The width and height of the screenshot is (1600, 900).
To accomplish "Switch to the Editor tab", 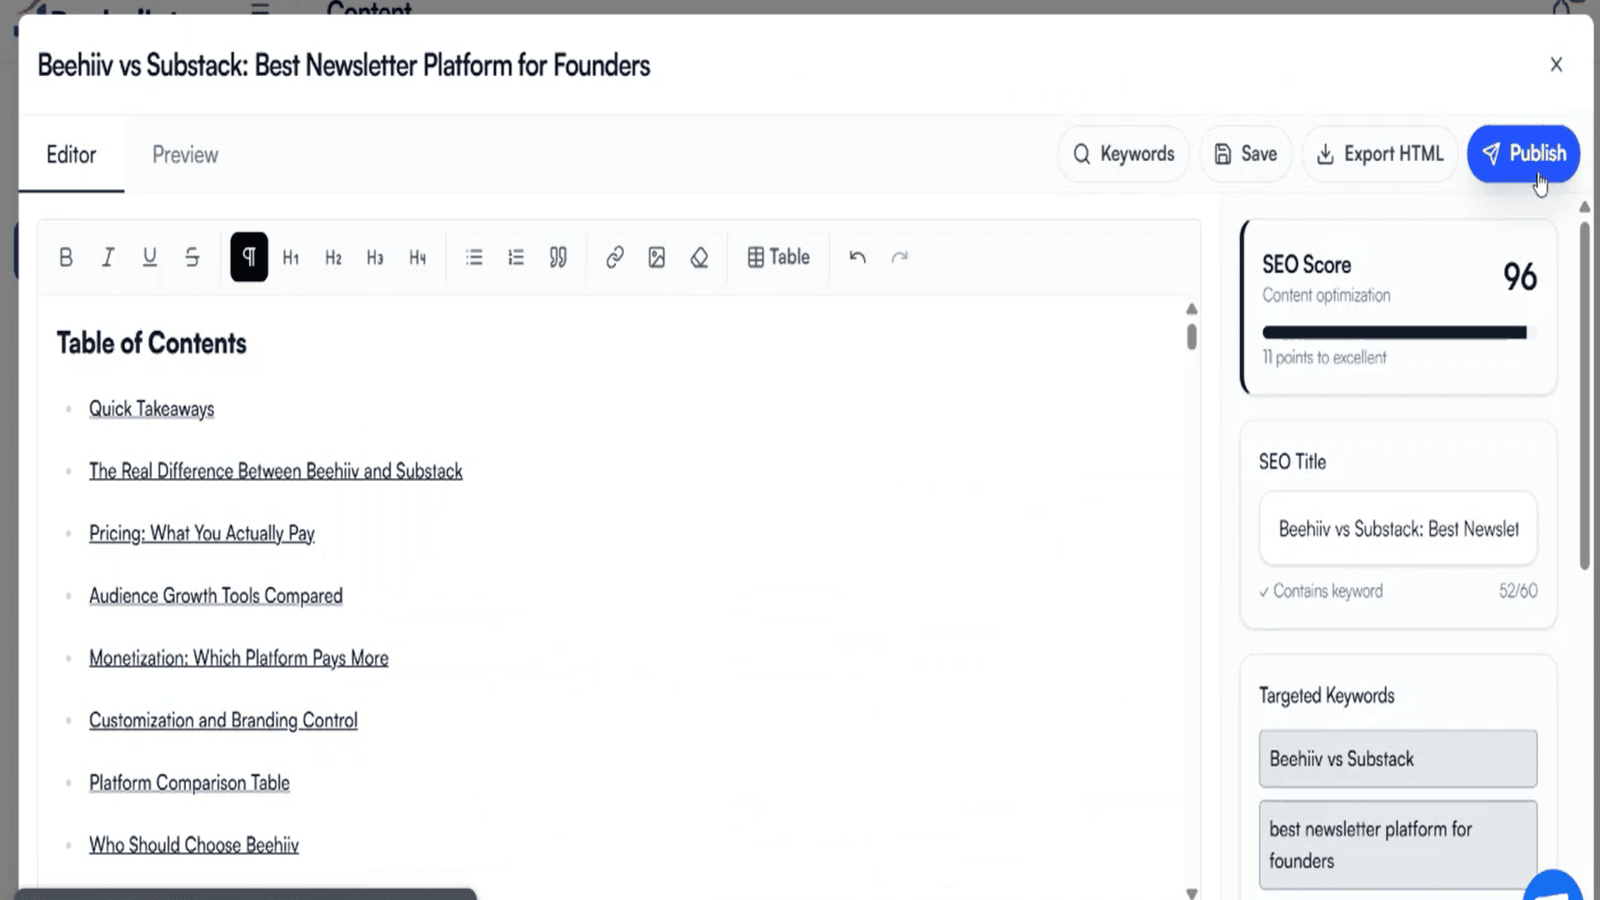I will (x=71, y=155).
